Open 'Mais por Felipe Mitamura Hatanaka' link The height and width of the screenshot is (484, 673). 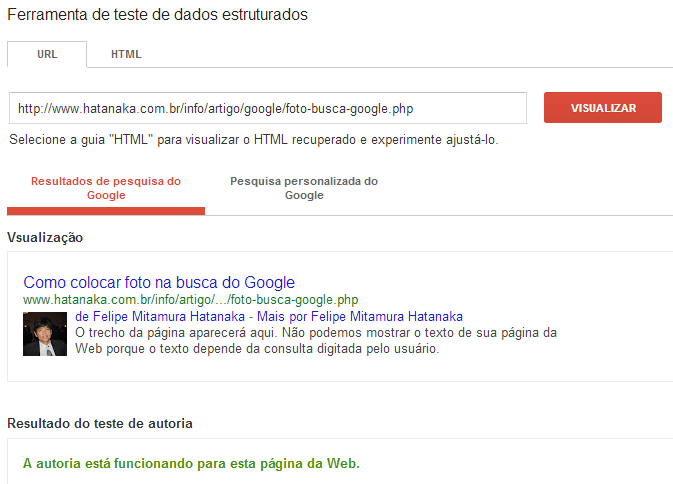(360, 317)
